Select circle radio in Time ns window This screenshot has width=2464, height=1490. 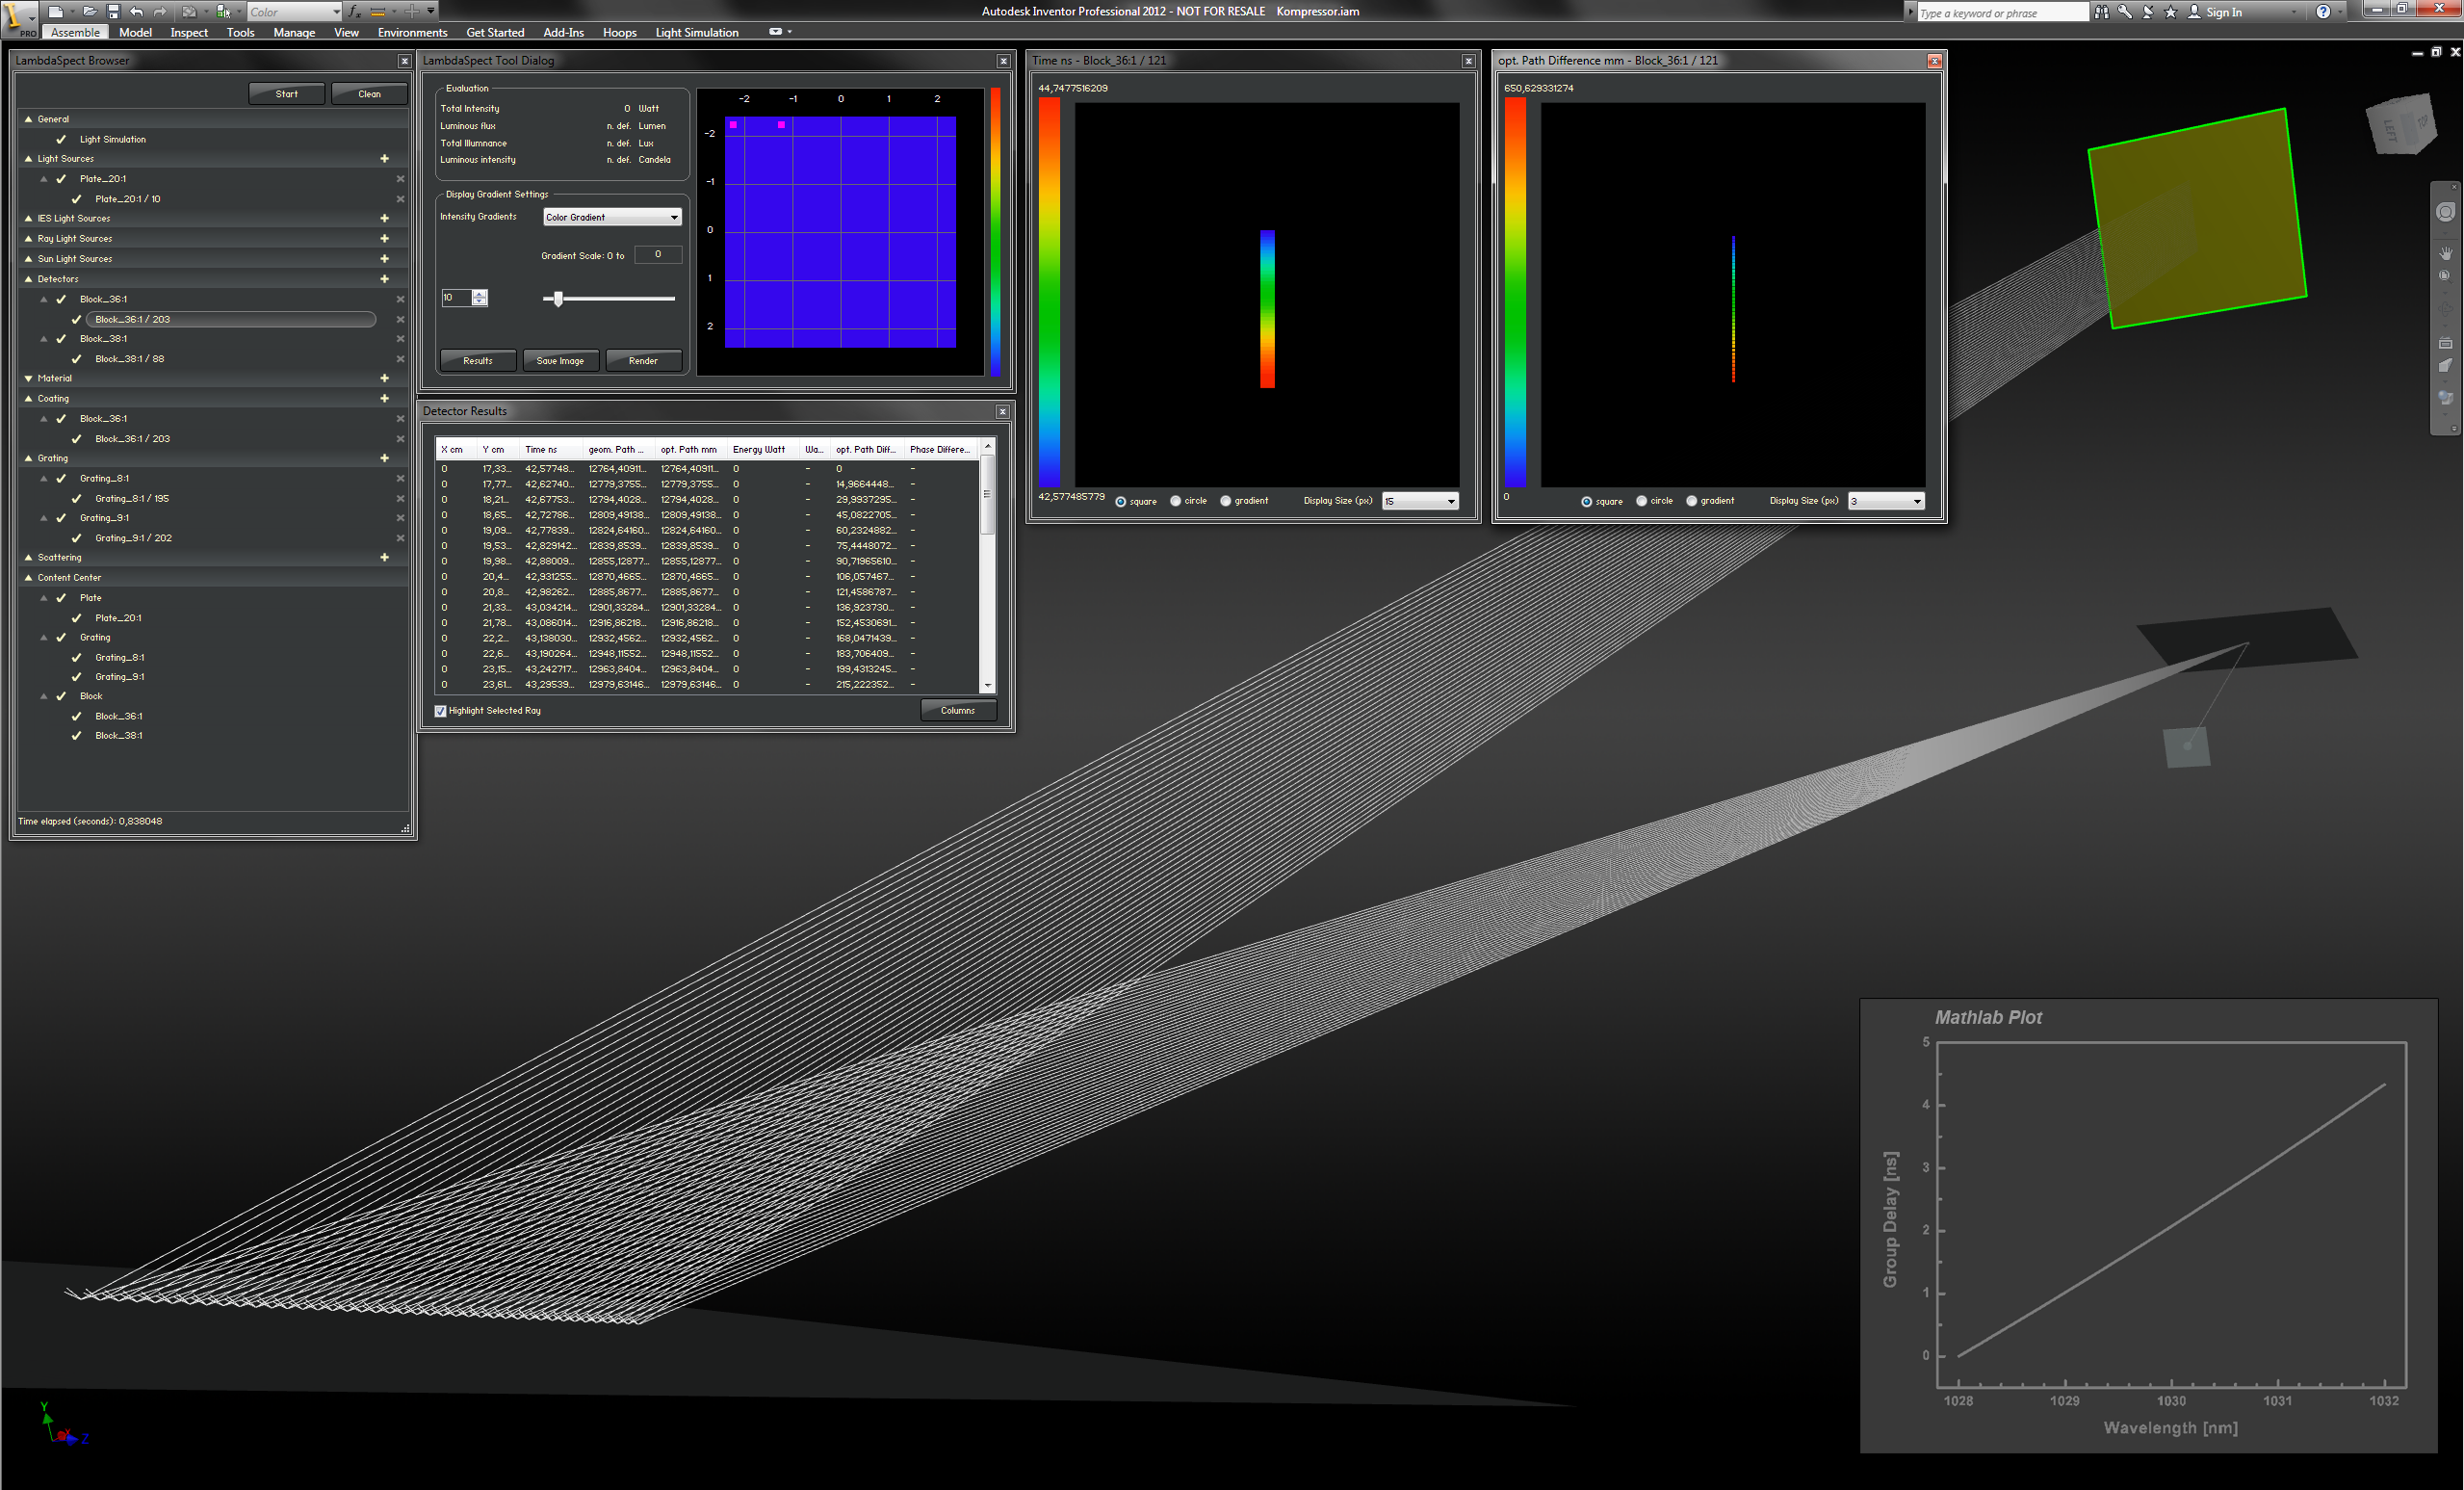[1176, 501]
